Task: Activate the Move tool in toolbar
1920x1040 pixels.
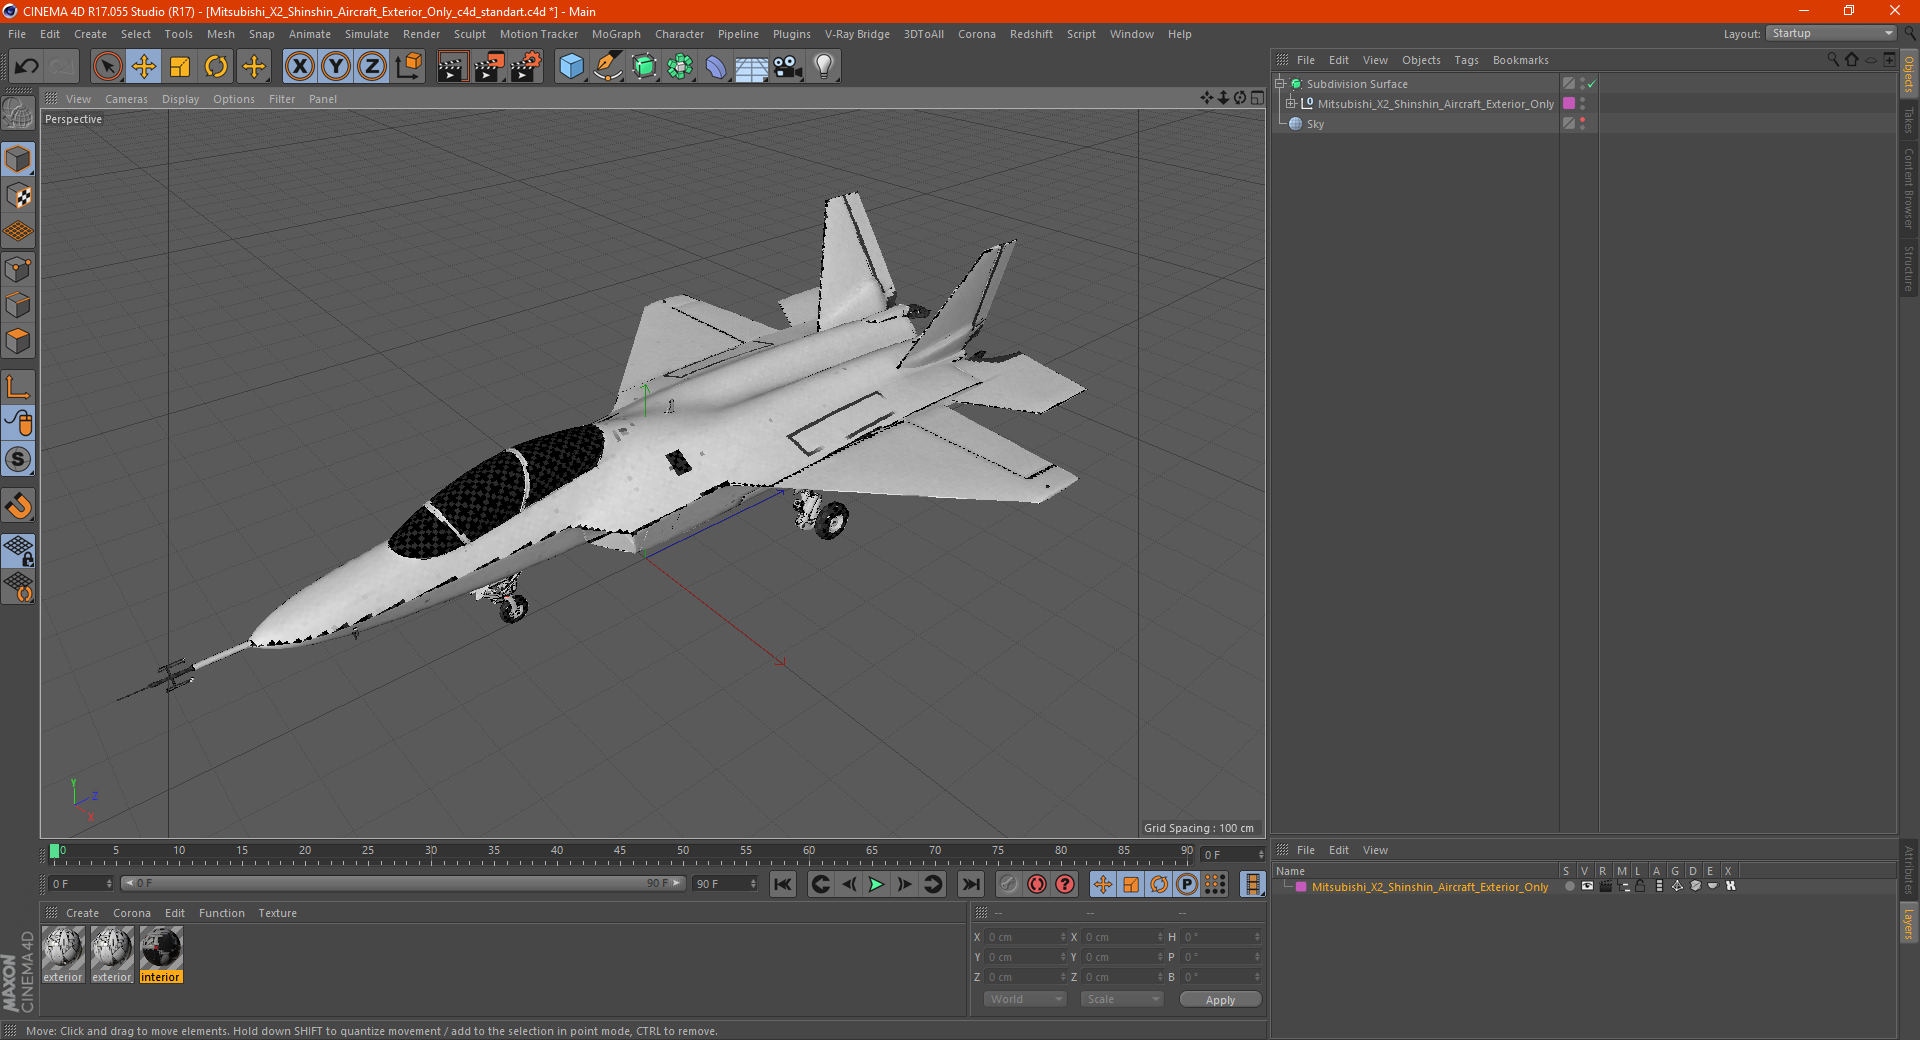Action: (x=144, y=67)
